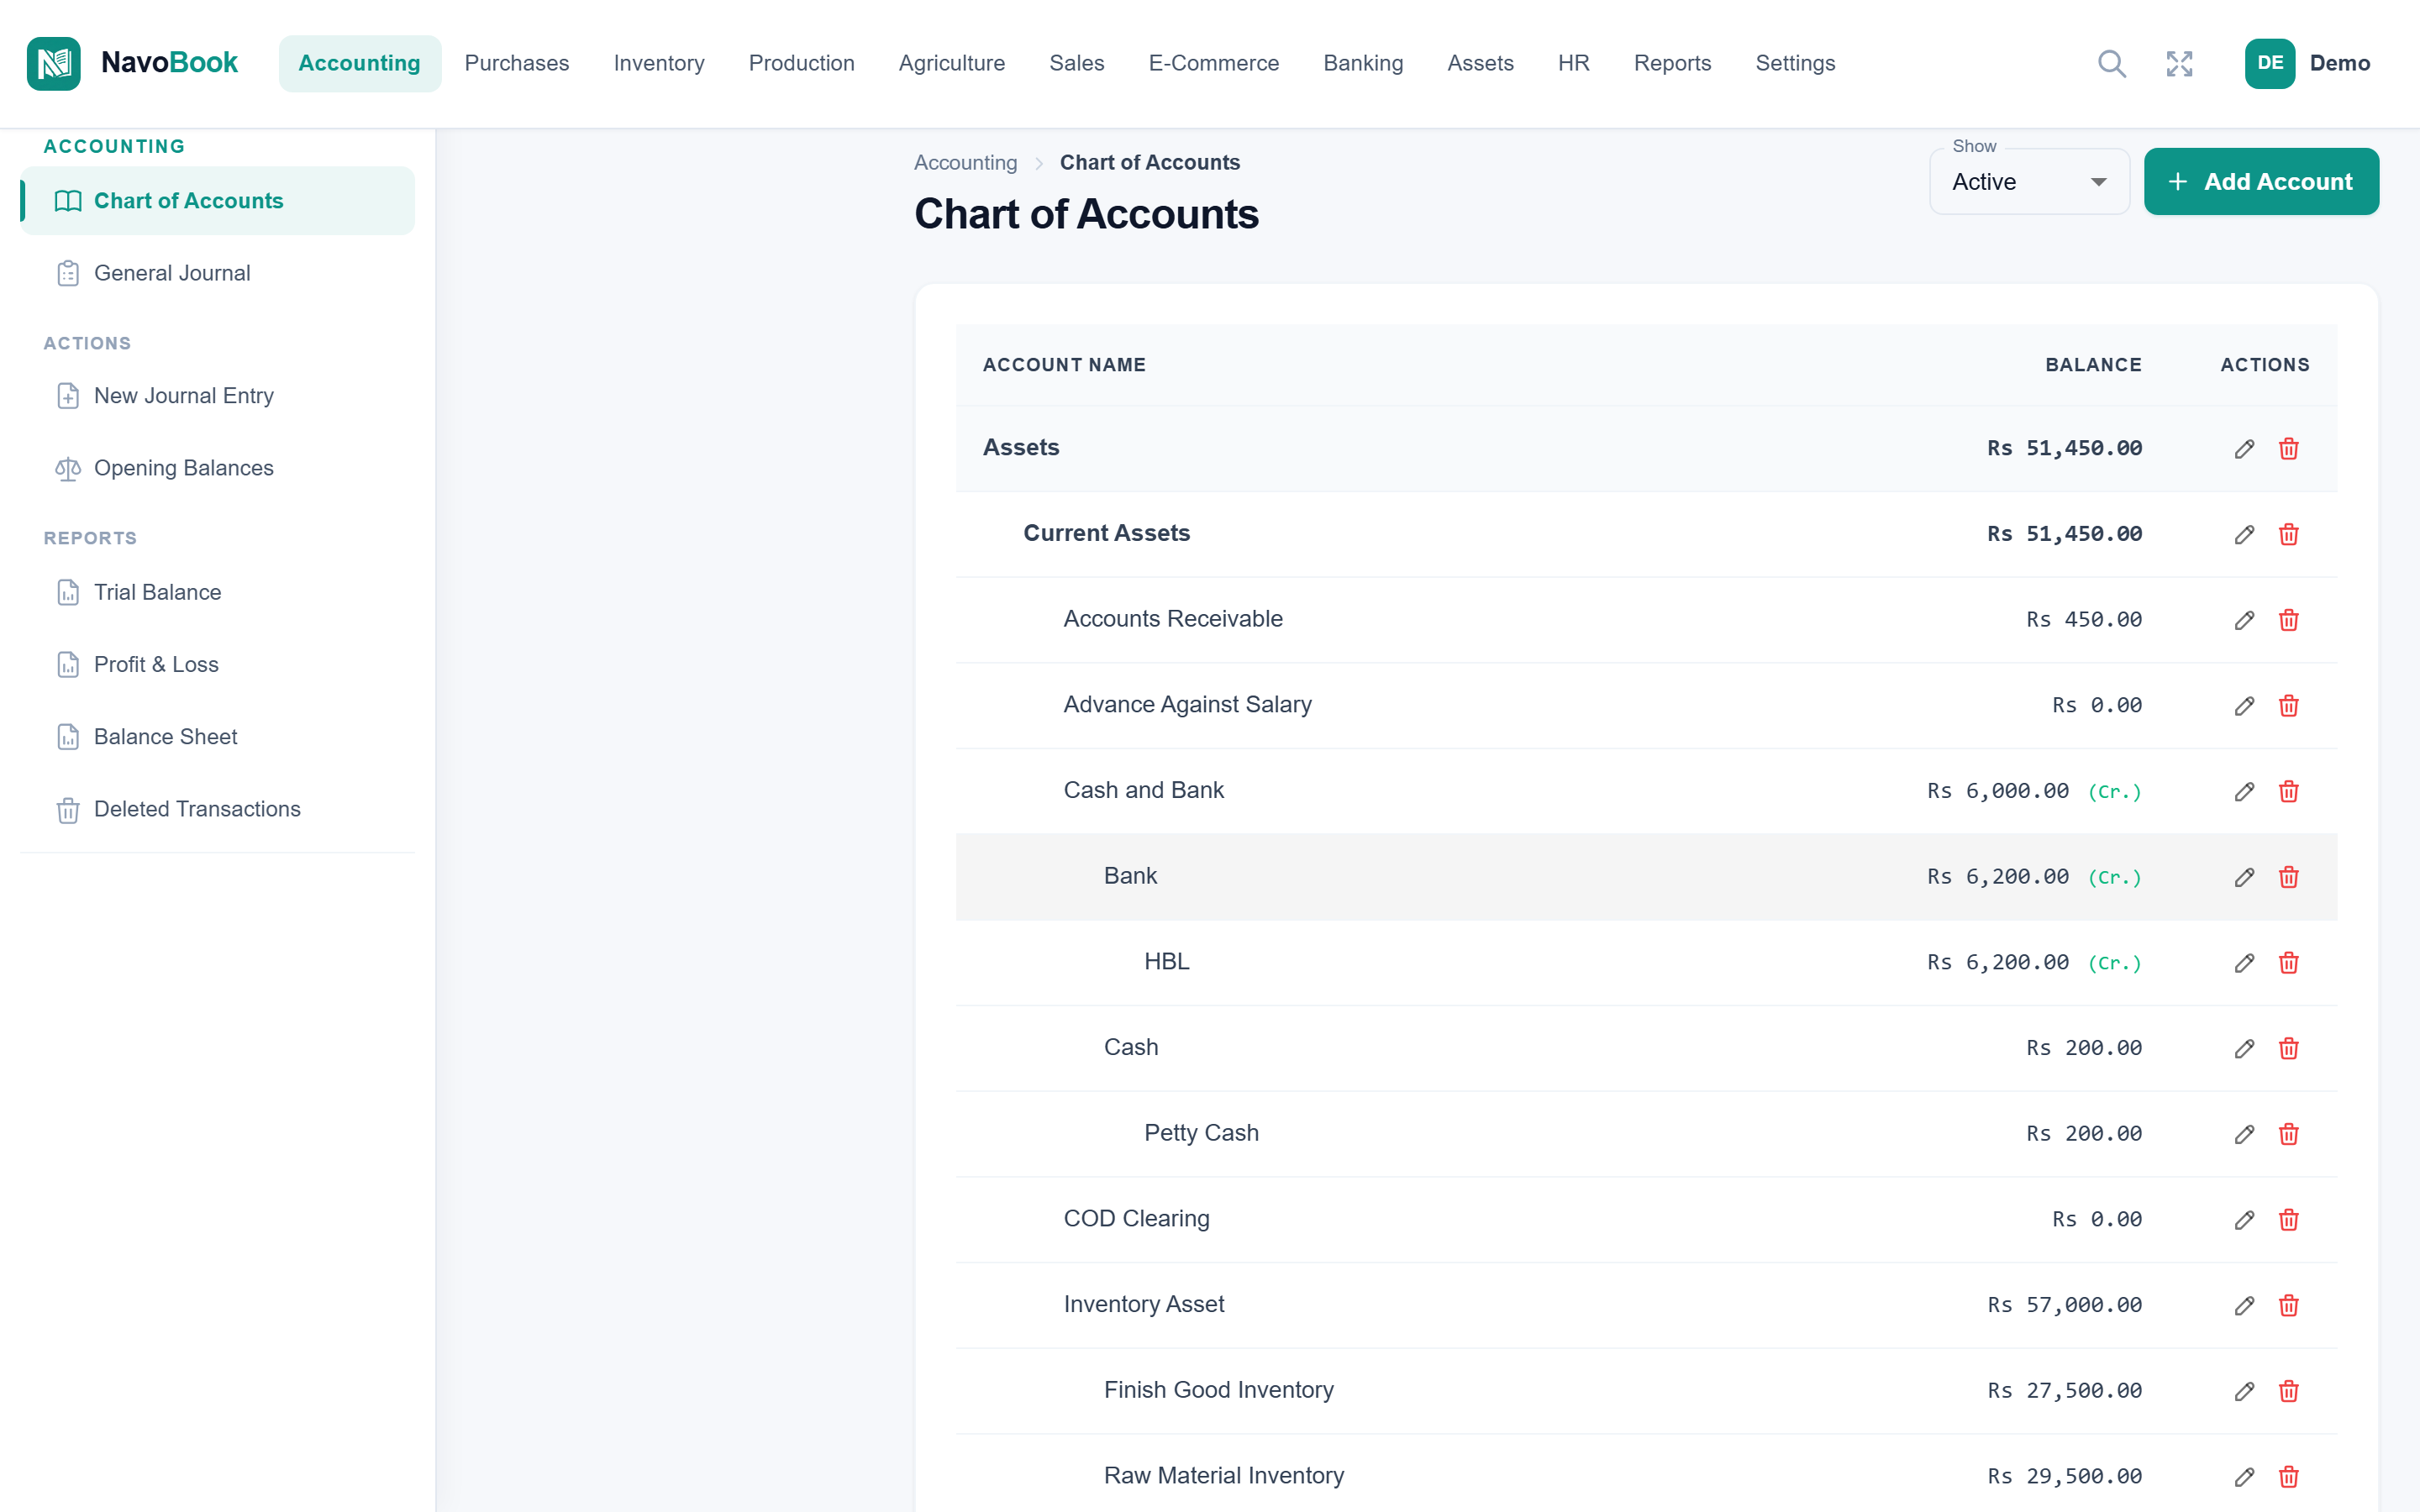Delete the Cash and Bank account
This screenshot has height=1512, width=2420.
click(2288, 791)
